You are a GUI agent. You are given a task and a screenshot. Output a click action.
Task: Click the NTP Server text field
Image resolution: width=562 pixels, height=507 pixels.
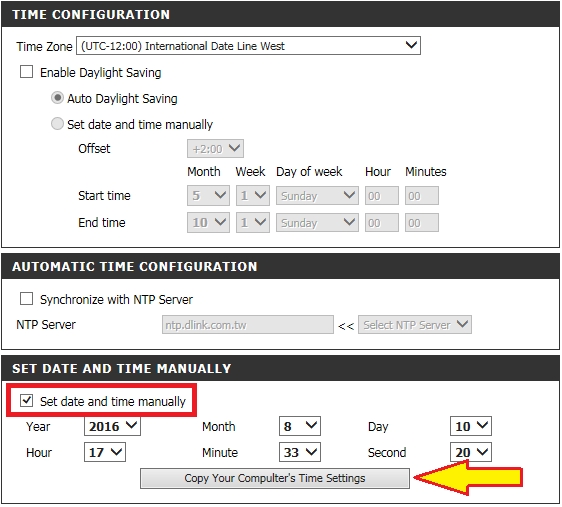pyautogui.click(x=248, y=325)
